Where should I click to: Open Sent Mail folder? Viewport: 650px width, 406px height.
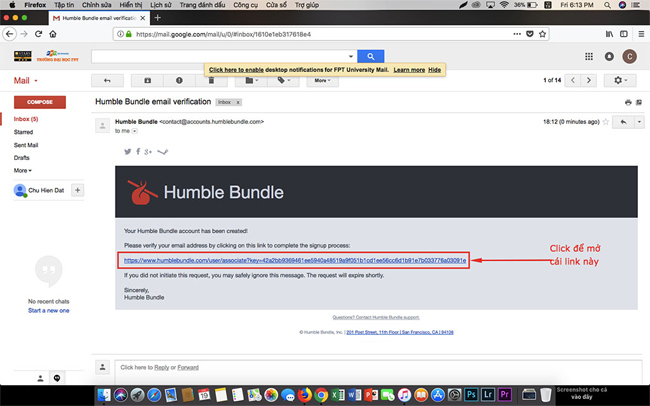tap(26, 145)
